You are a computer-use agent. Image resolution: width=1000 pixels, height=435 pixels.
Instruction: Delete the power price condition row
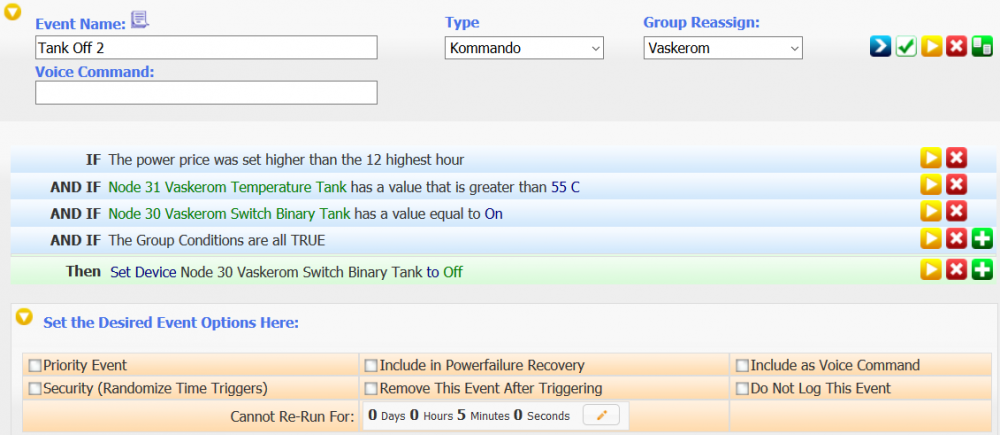point(956,159)
